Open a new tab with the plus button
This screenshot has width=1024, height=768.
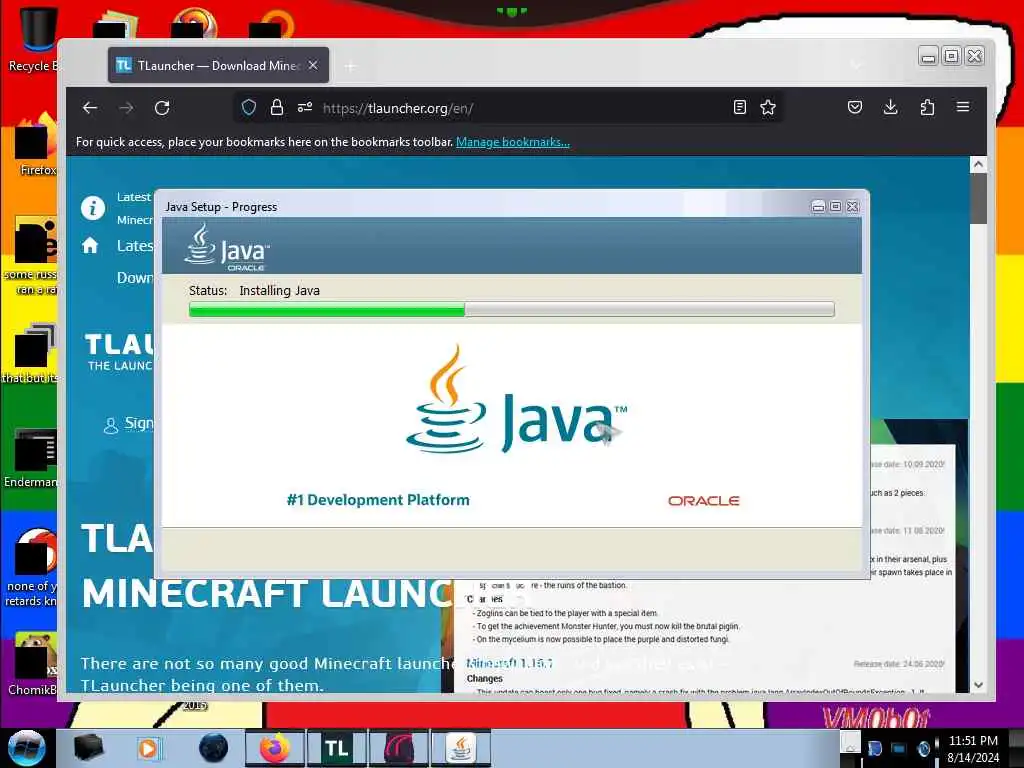[x=351, y=66]
